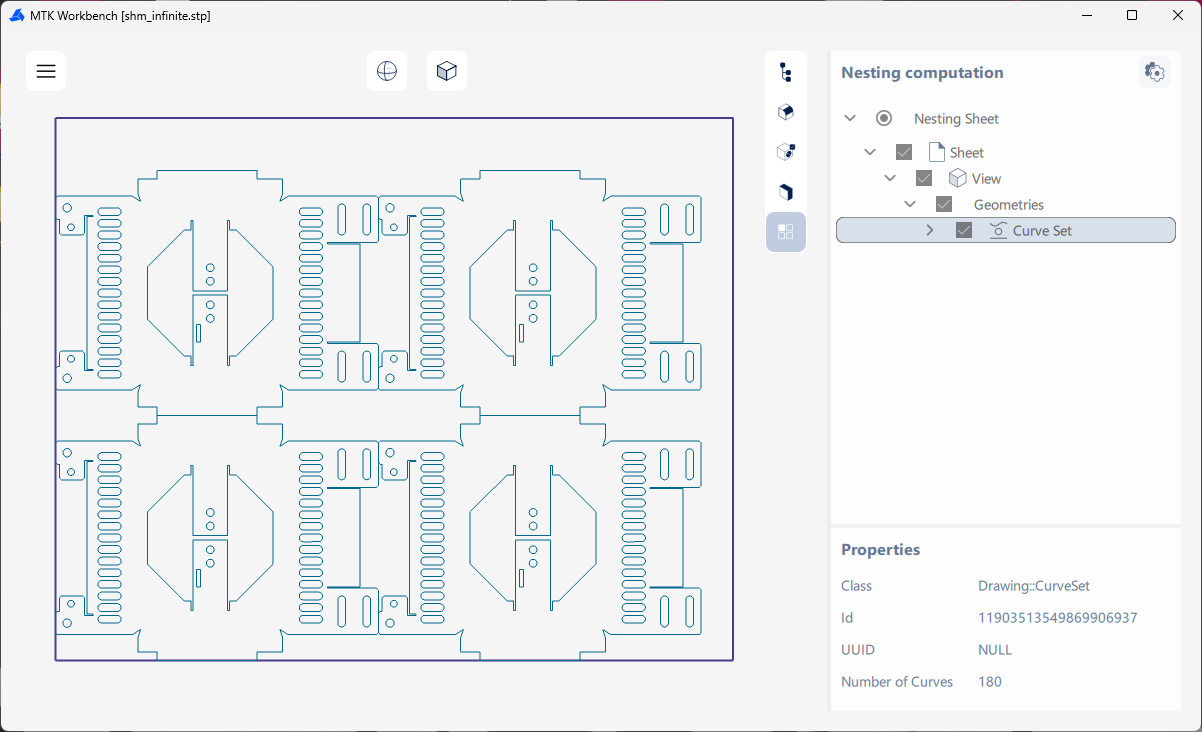Screen dimensions: 1202x732
Task: Click the Nesting computation panel title
Action: [x=922, y=72]
